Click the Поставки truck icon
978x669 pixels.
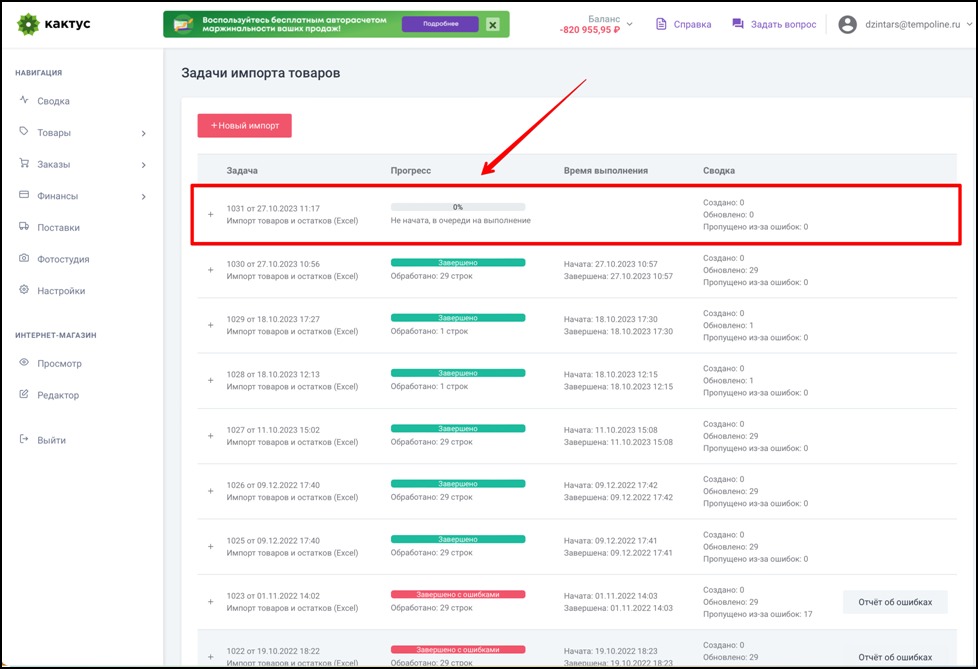24,227
